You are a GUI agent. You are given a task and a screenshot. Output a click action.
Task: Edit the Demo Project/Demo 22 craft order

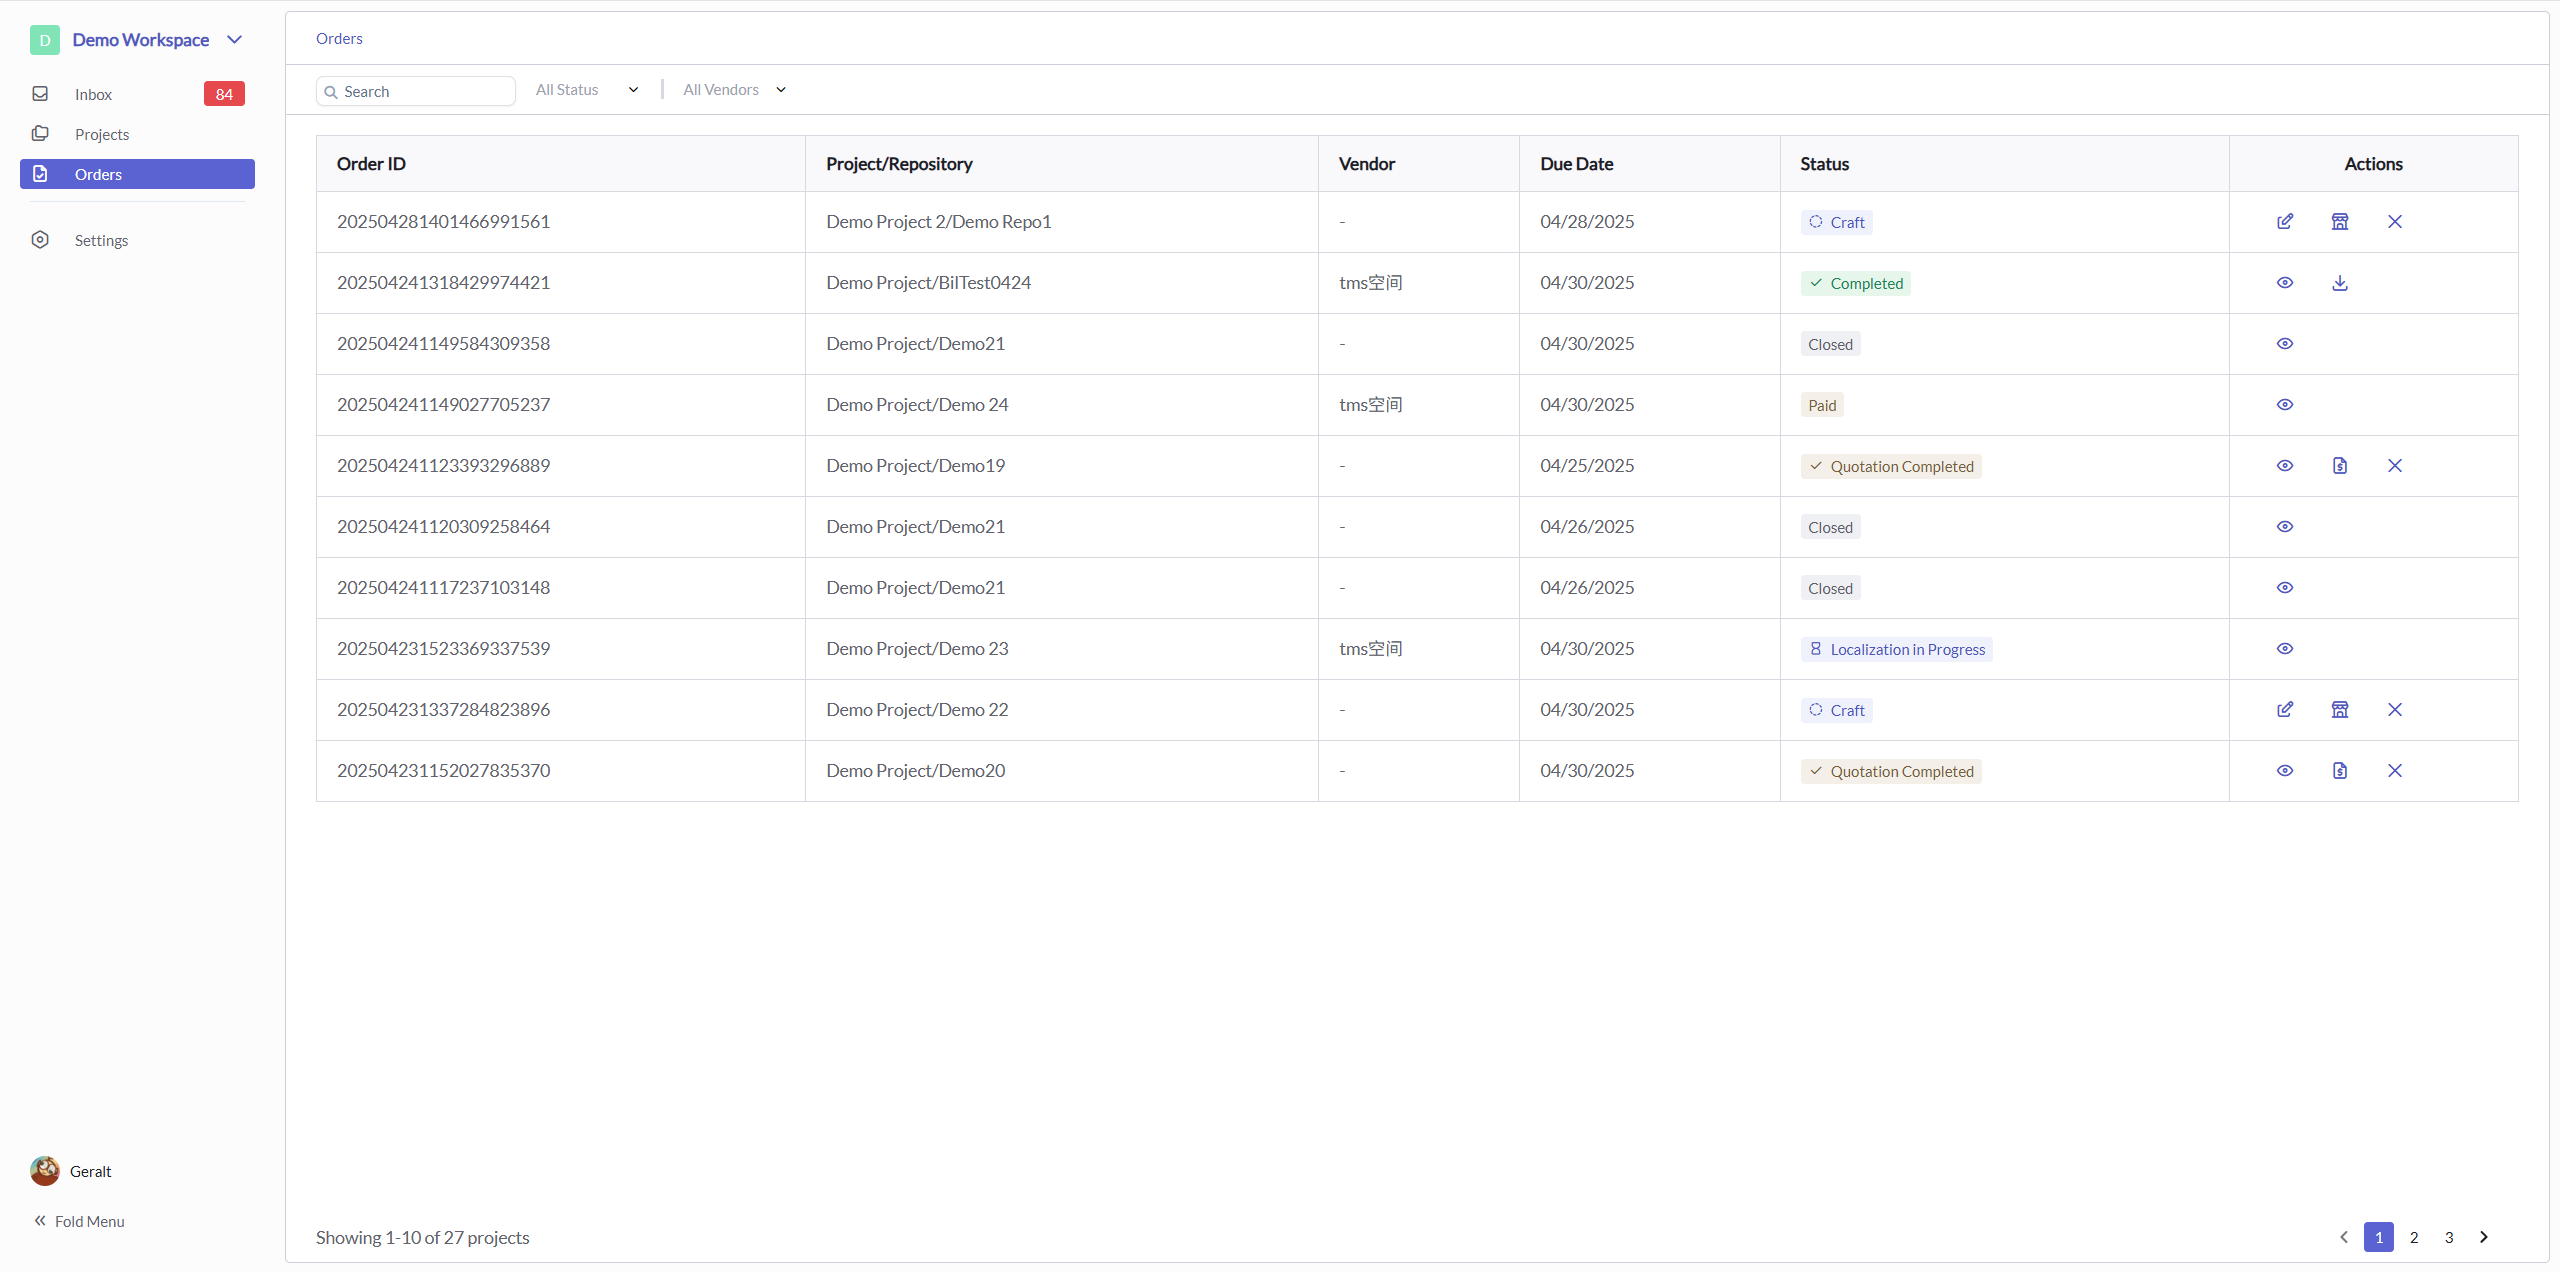coord(2285,709)
